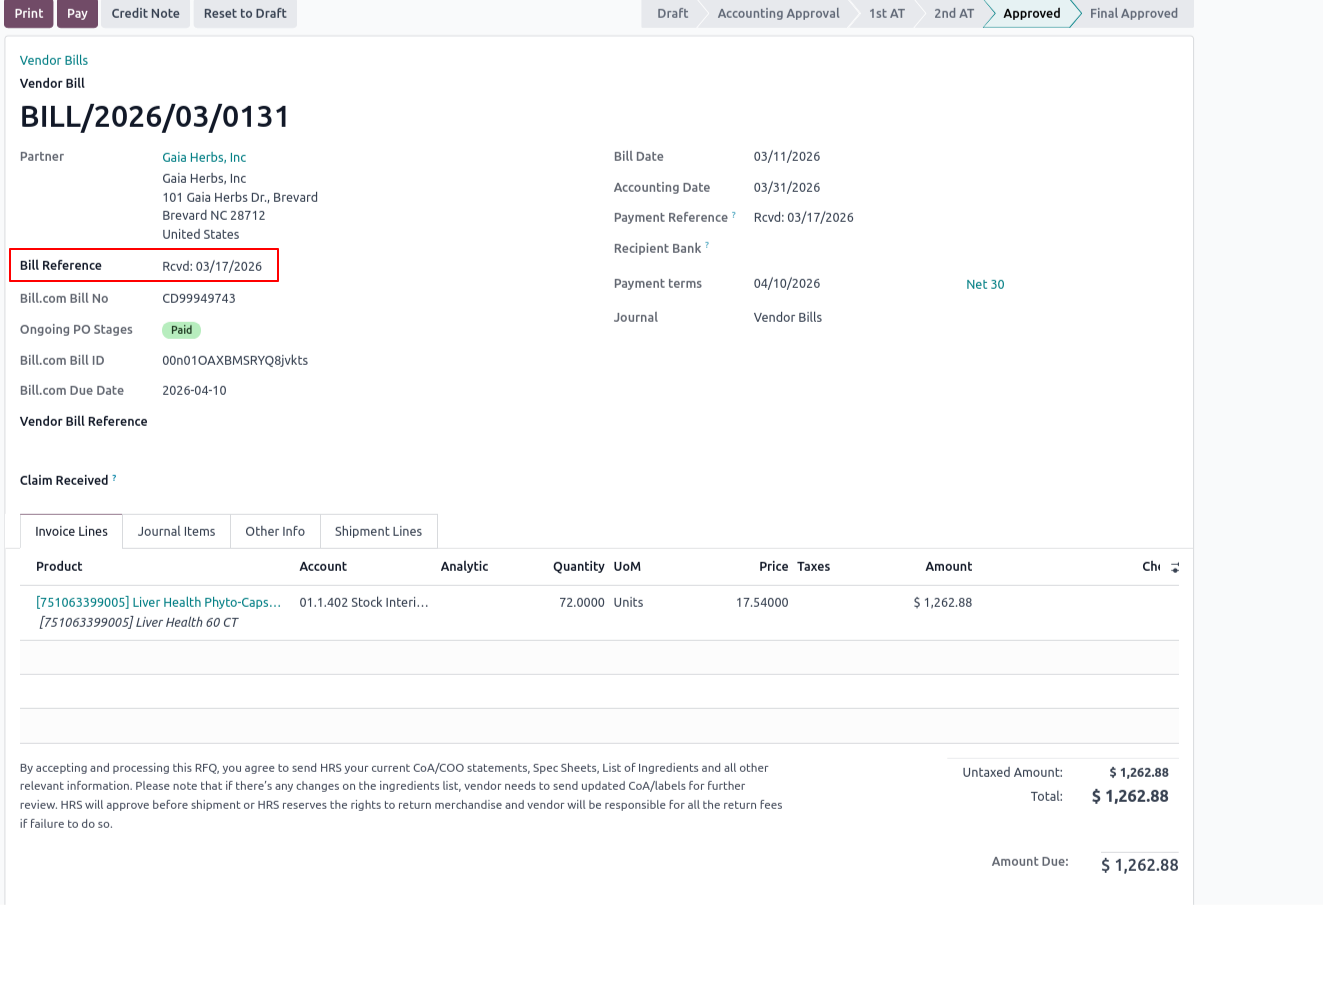Viewport: 1323px width, 984px height.
Task: Click the Account column header
Action: (x=323, y=566)
